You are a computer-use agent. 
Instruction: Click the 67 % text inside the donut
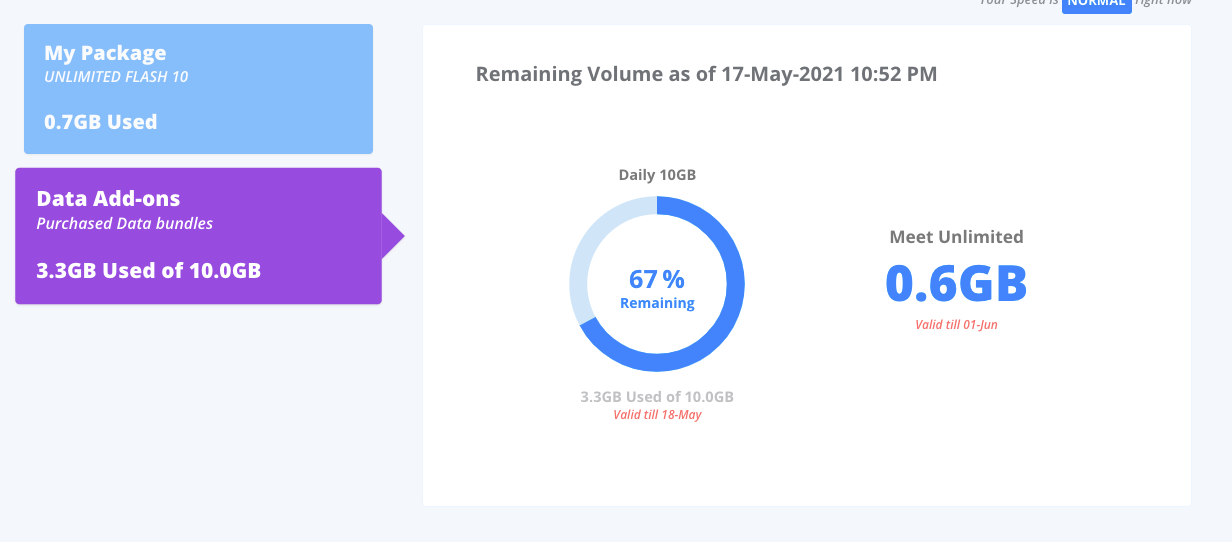(x=657, y=279)
